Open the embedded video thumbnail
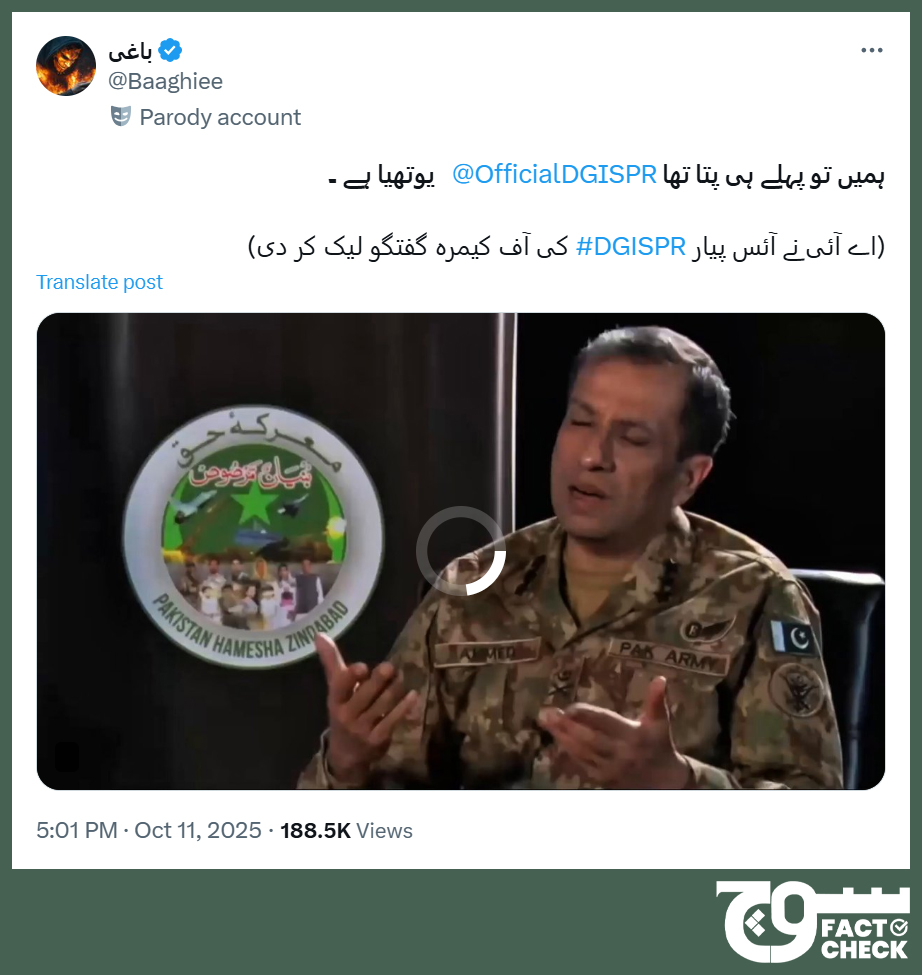Screen dimensions: 922x975 click(x=461, y=551)
